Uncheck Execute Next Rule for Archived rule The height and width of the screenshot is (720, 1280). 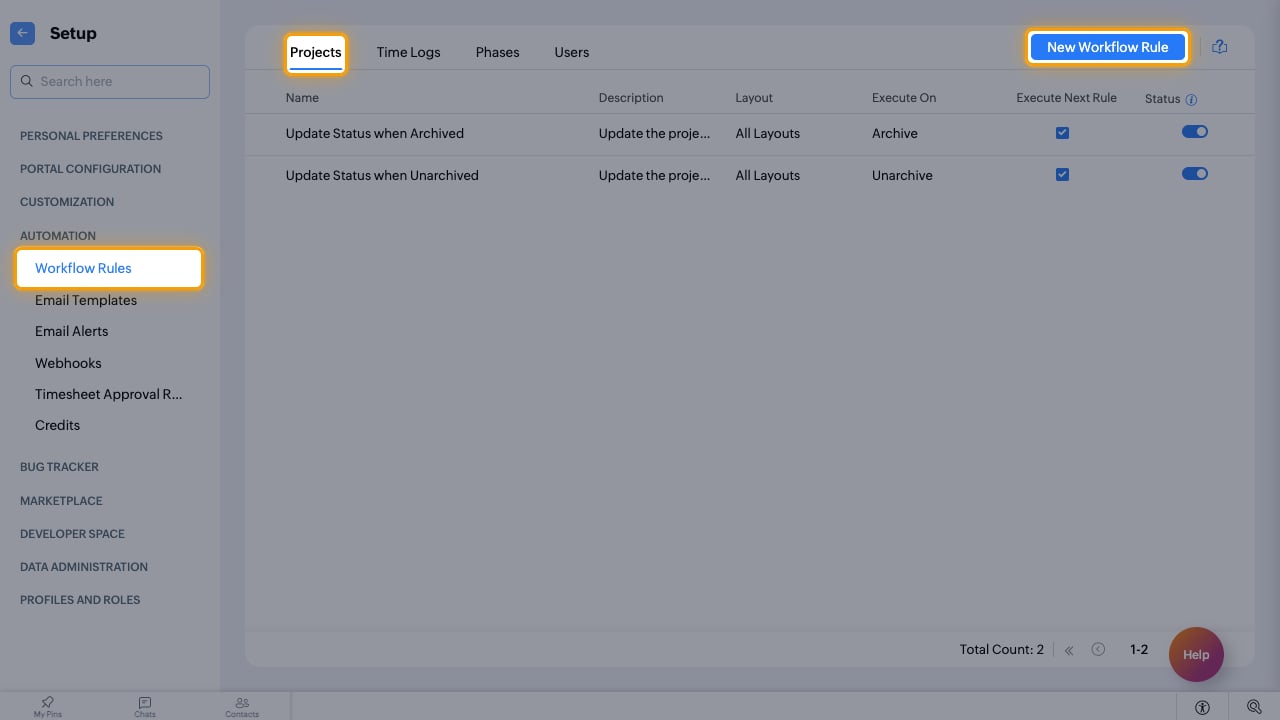point(1062,133)
